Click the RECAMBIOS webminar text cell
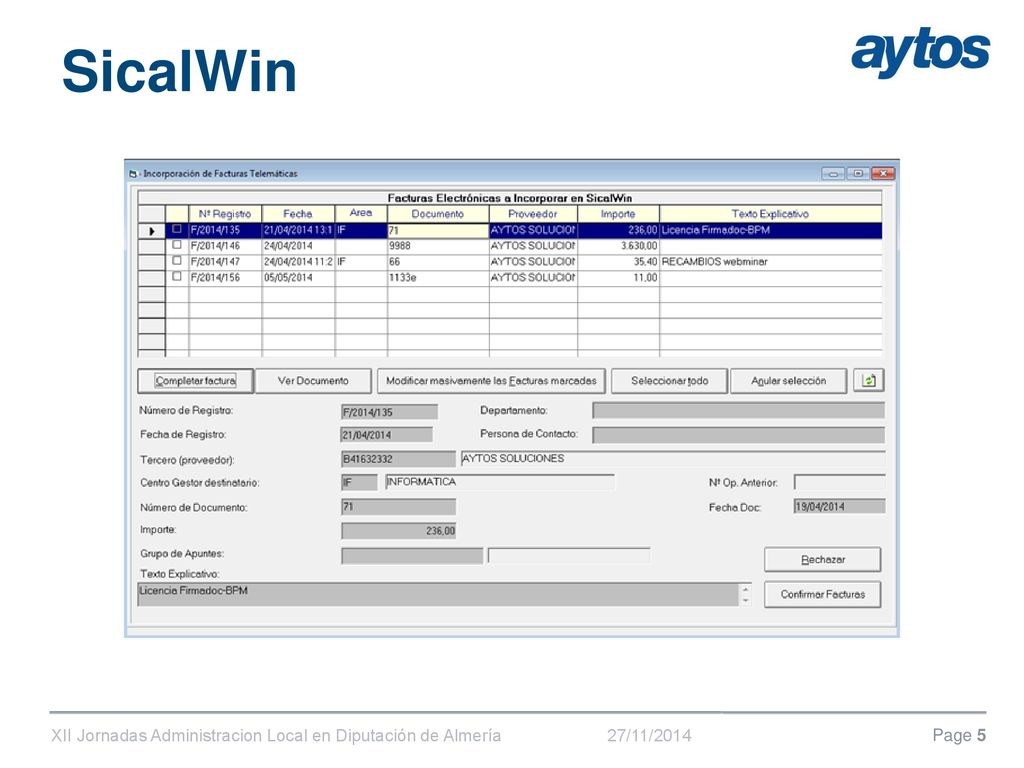 771,262
